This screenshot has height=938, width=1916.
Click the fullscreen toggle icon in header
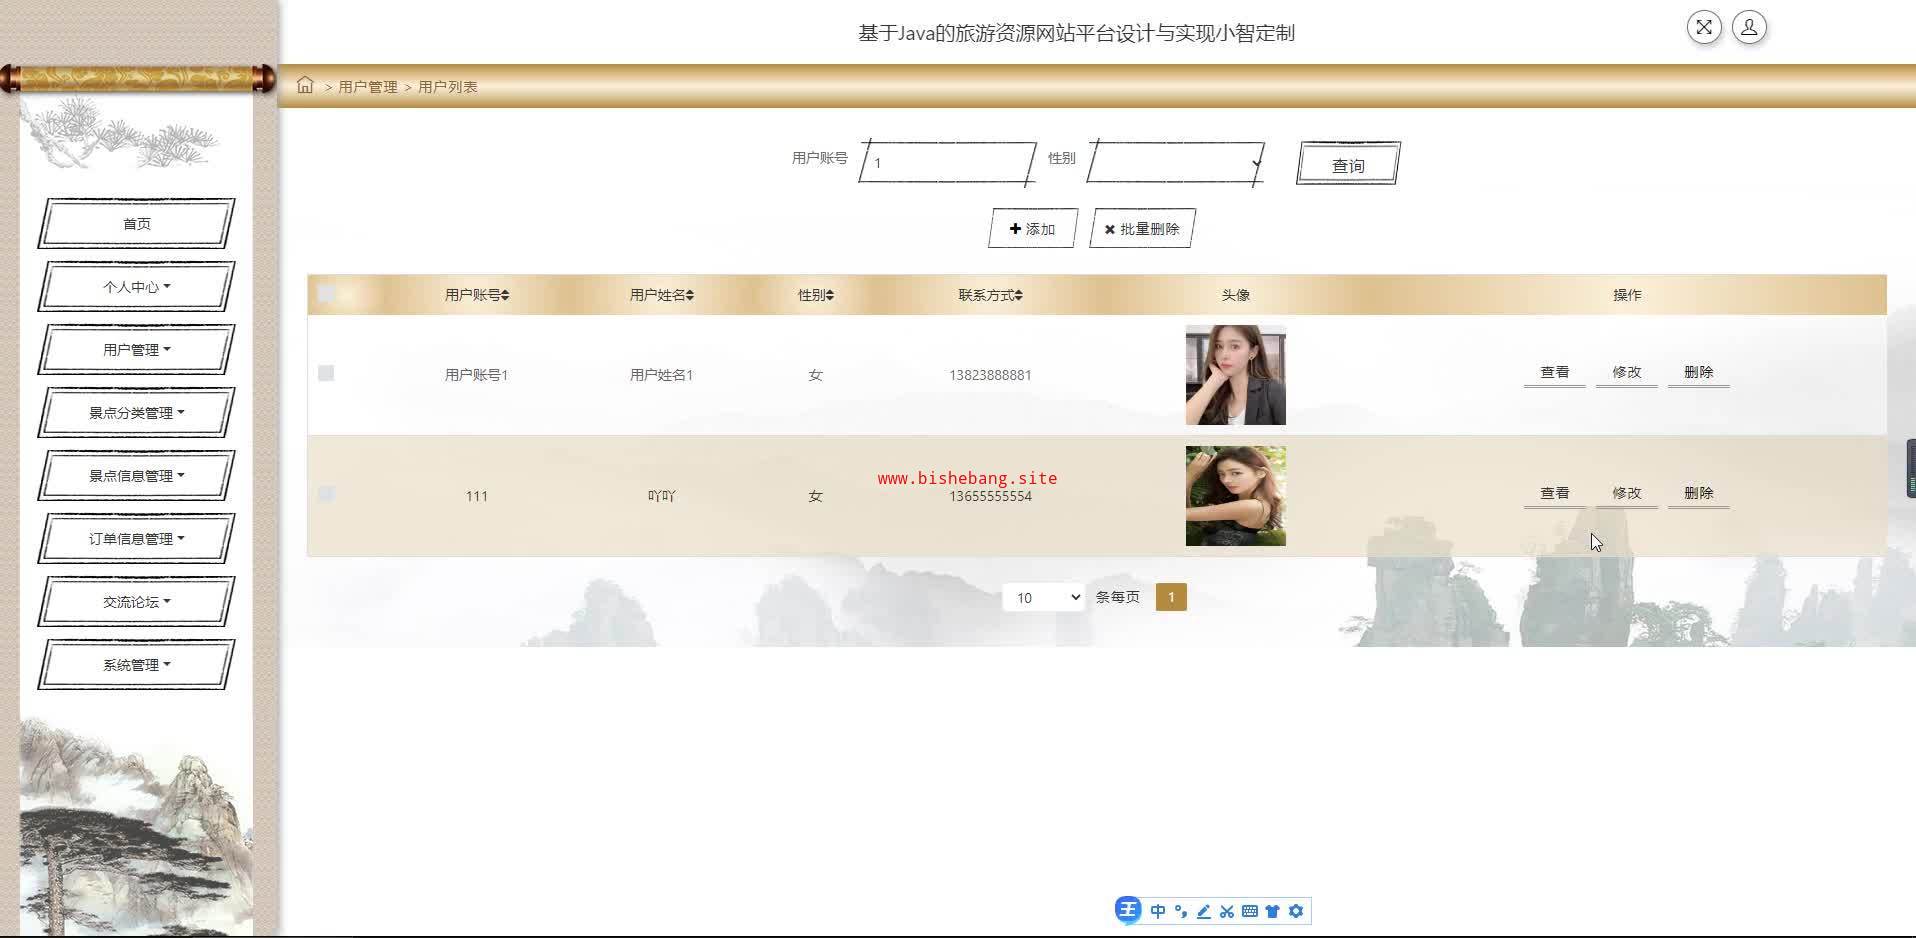pyautogui.click(x=1704, y=27)
